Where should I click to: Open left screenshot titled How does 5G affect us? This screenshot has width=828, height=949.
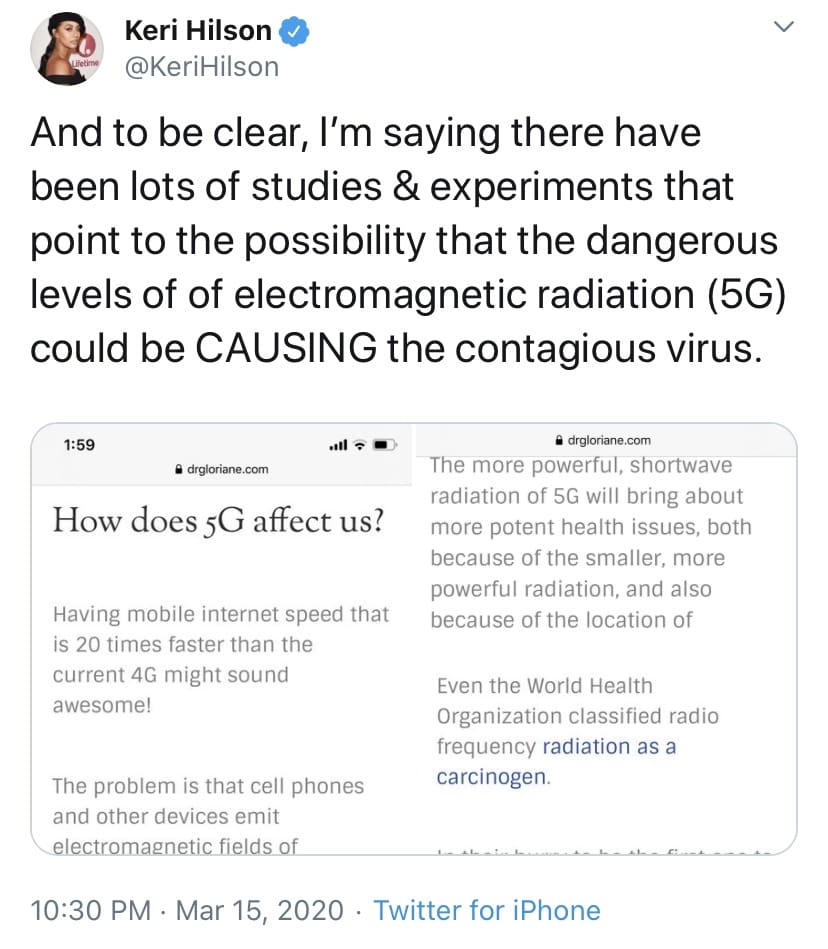click(x=222, y=639)
